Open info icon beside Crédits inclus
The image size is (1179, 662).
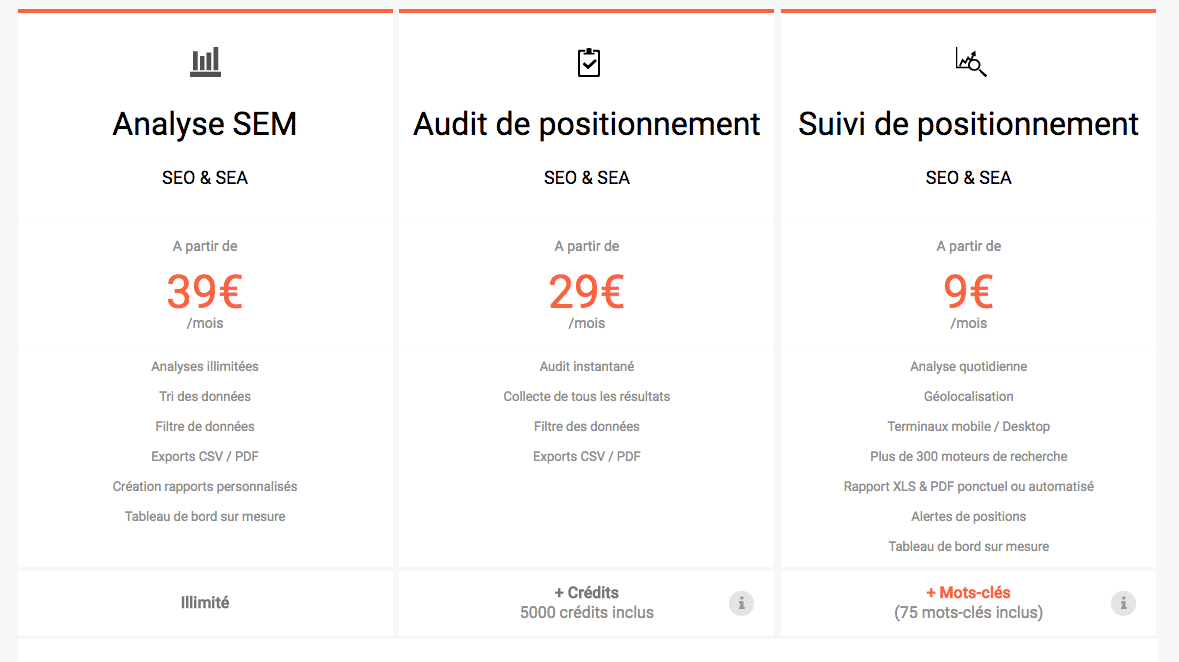pyautogui.click(x=741, y=603)
